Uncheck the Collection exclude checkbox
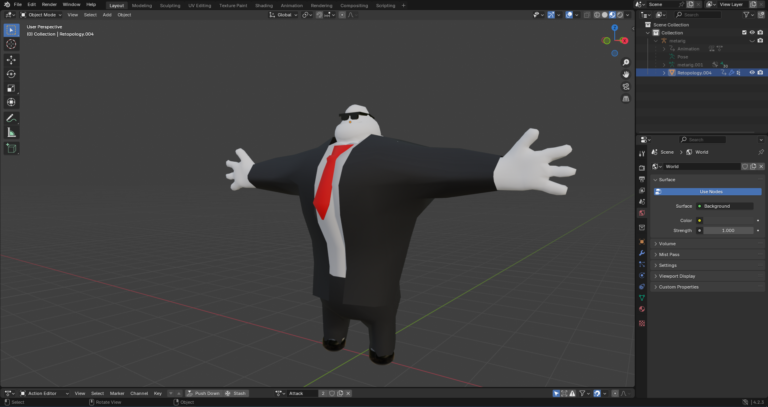Viewport: 768px width, 407px height. click(x=742, y=33)
